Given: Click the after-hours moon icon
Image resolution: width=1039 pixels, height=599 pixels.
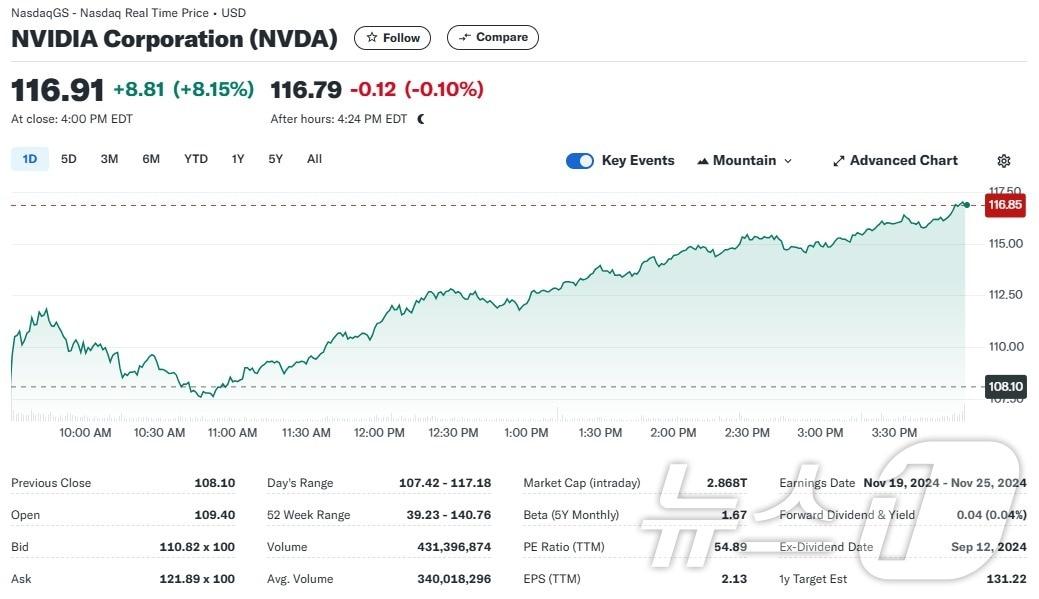Looking at the screenshot, I should click(x=421, y=119).
